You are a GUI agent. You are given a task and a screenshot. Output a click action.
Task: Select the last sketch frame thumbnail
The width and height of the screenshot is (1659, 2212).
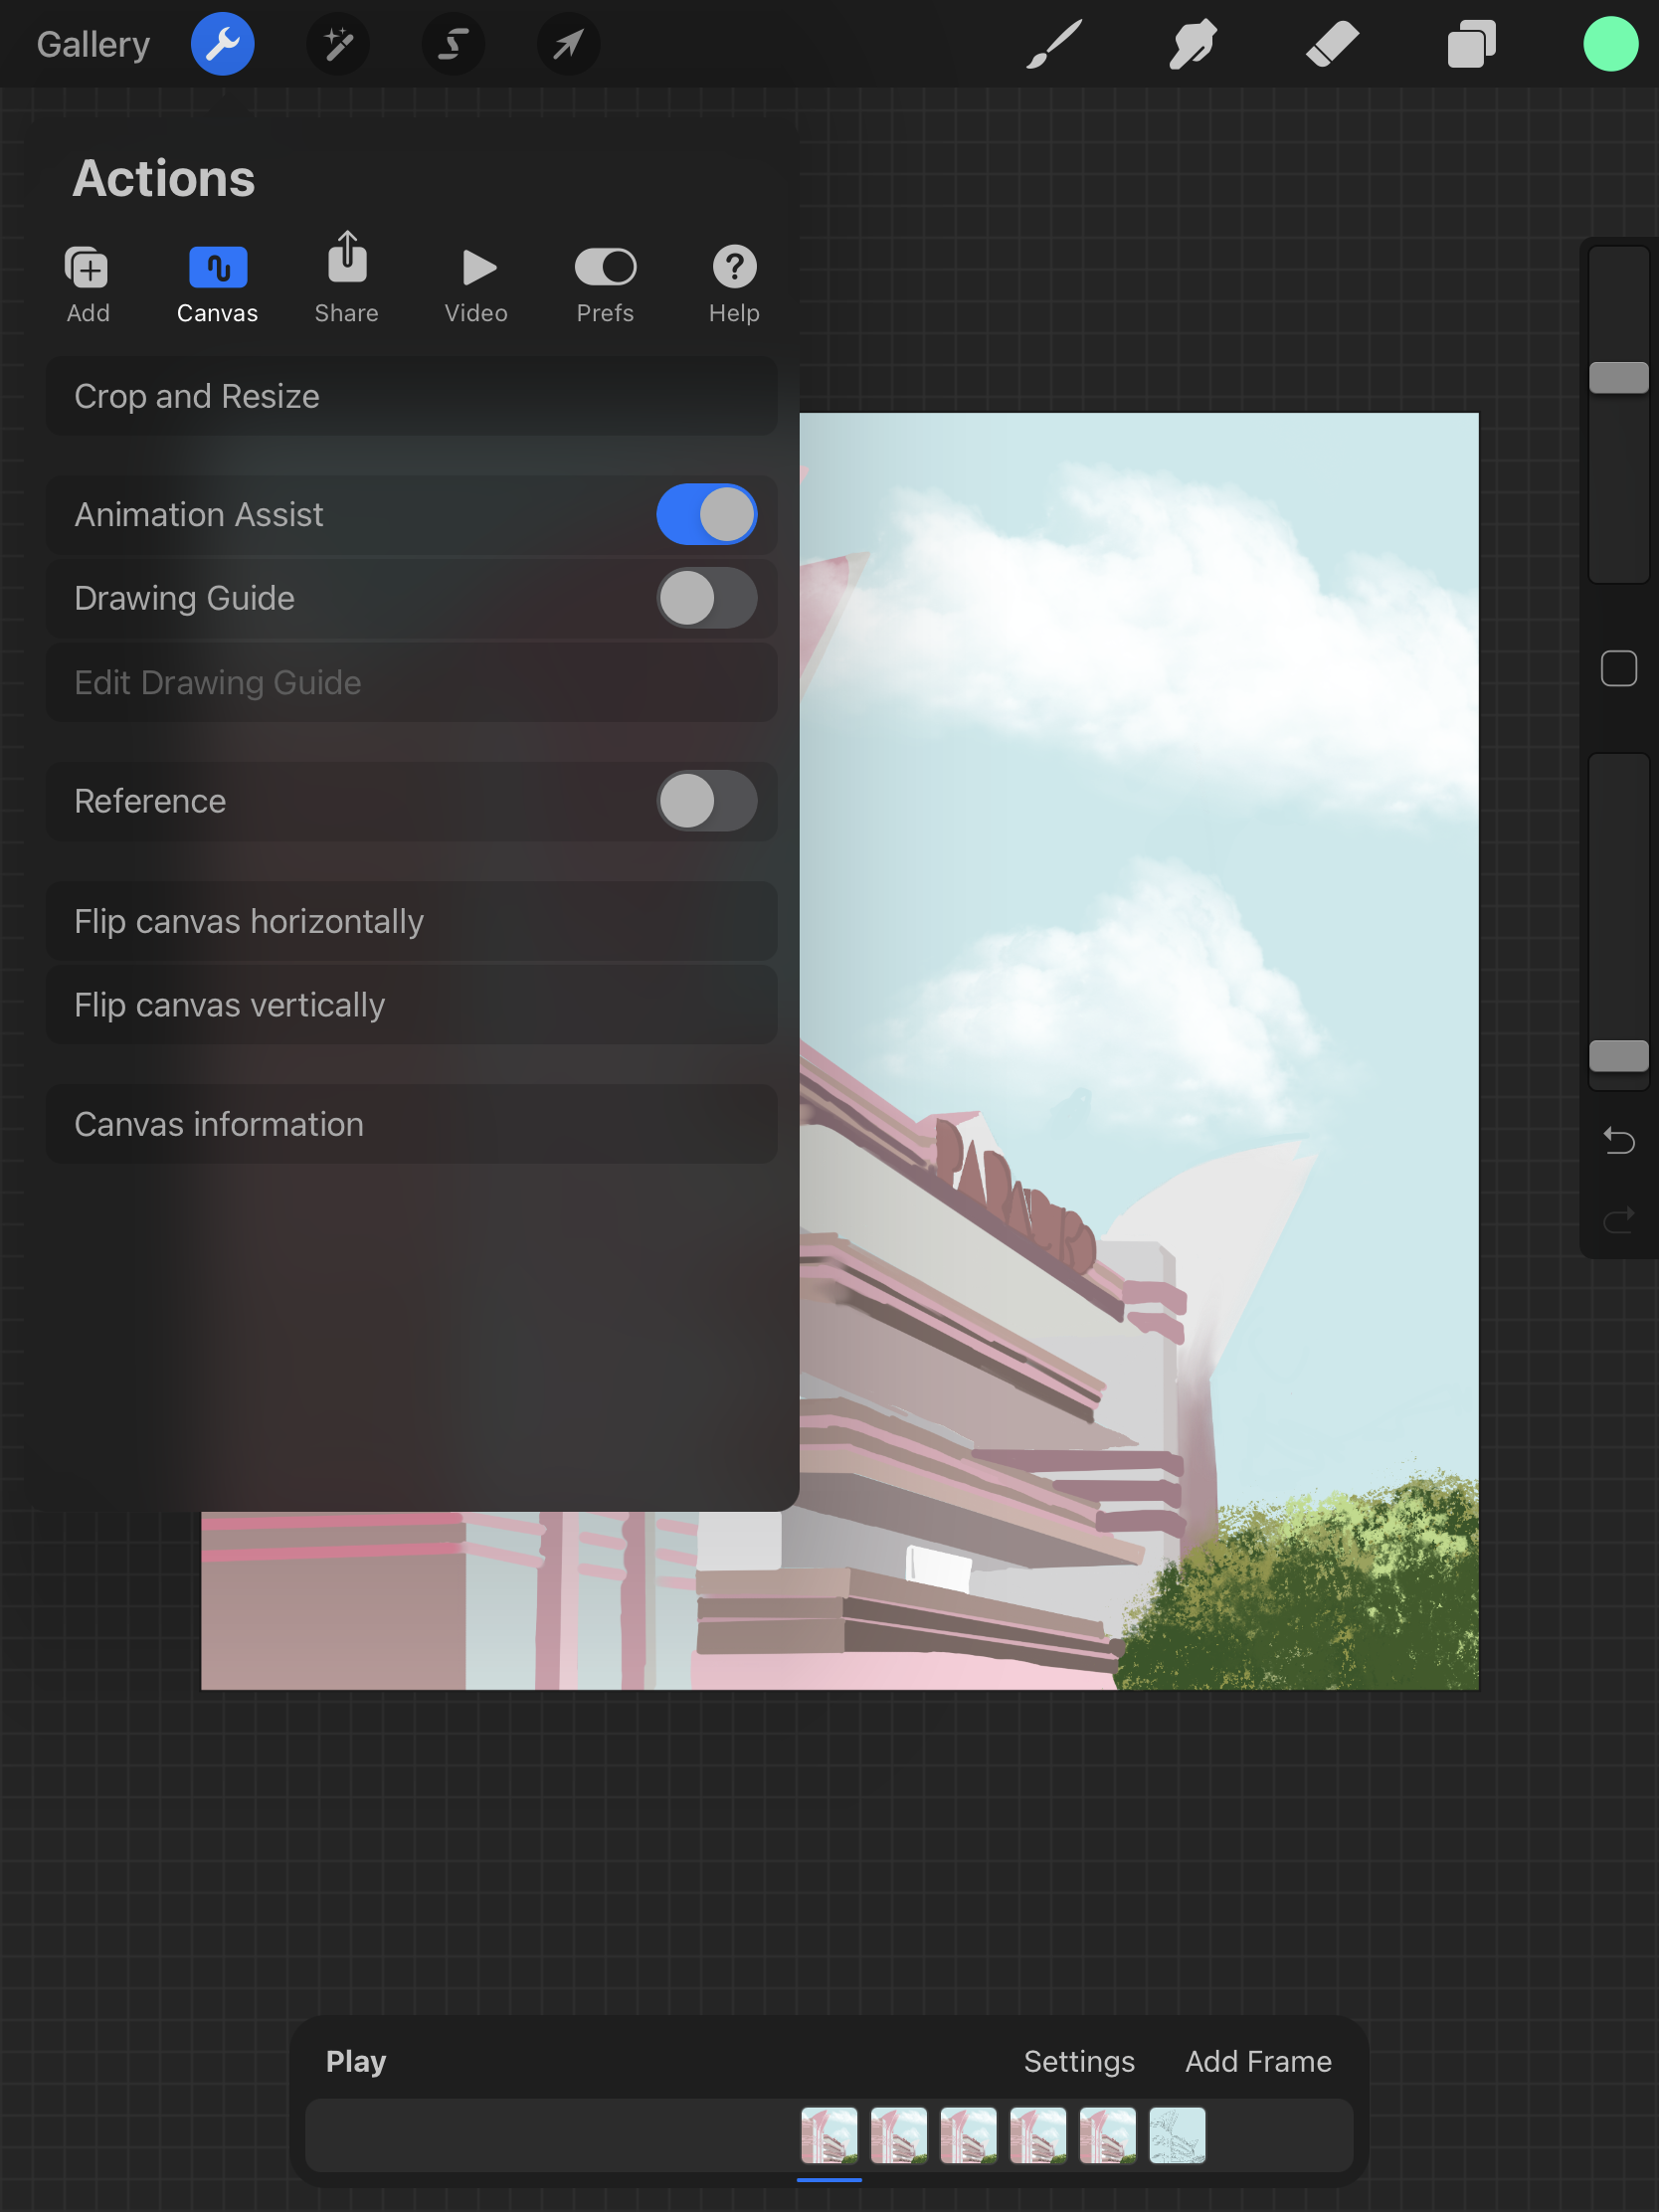1177,2135
